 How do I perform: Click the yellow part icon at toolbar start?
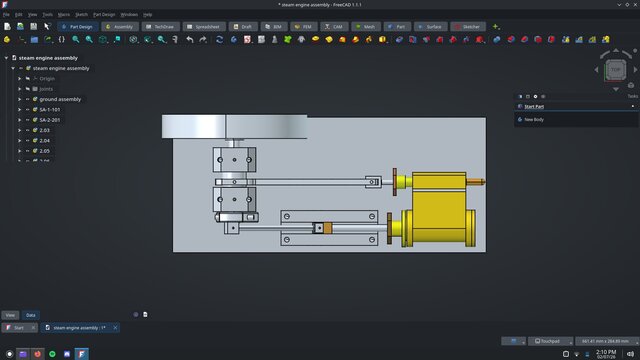click(x=7, y=40)
